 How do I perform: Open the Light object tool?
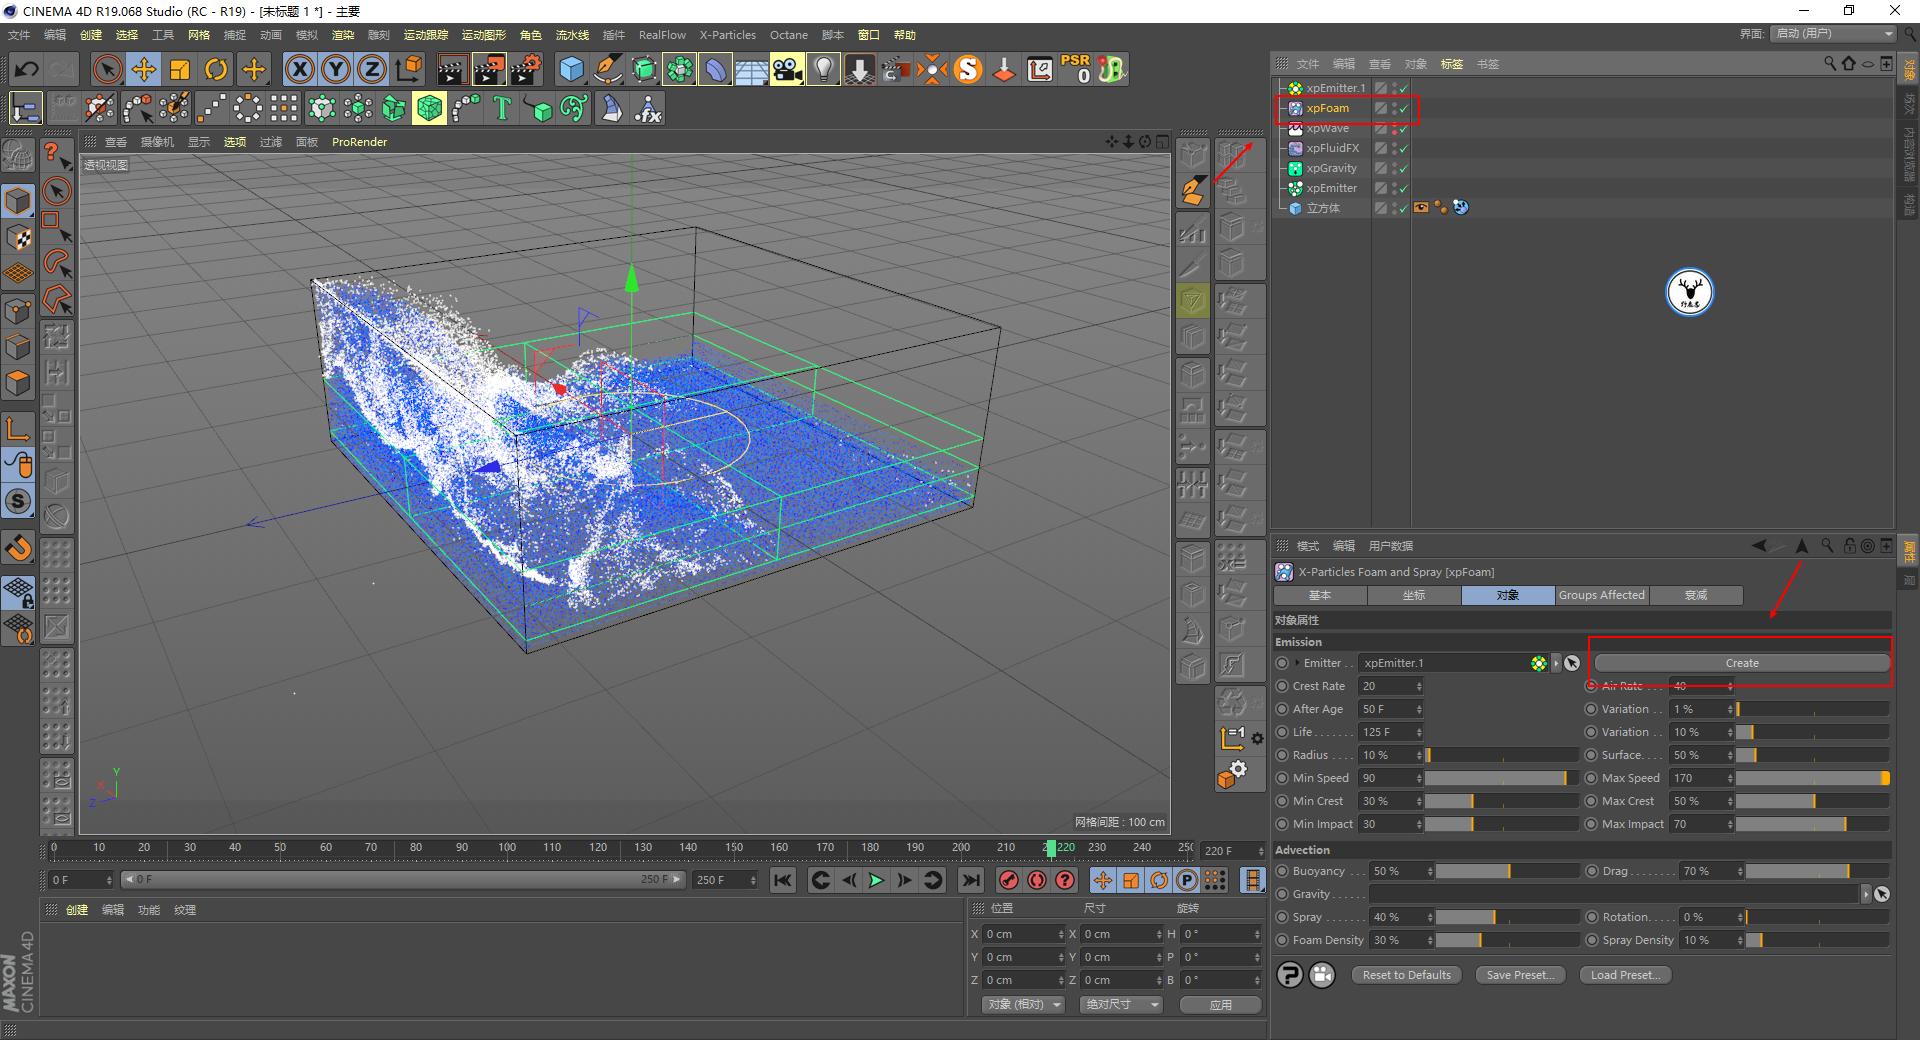[823, 69]
